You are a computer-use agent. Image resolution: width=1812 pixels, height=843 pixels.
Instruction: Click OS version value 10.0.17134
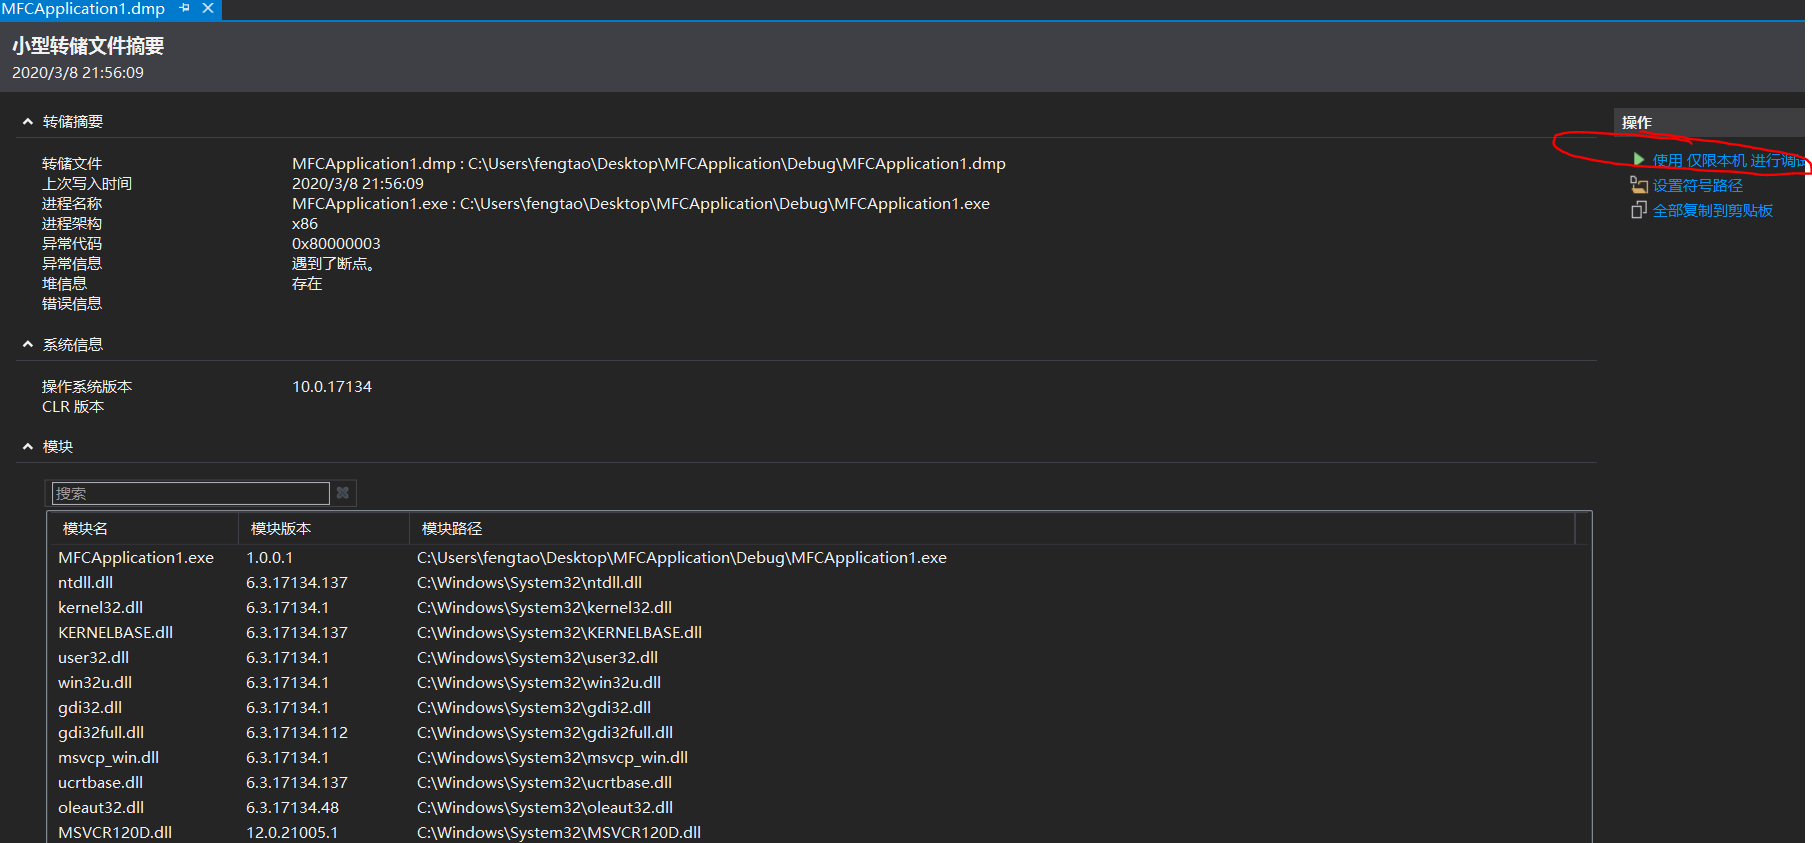pos(332,387)
